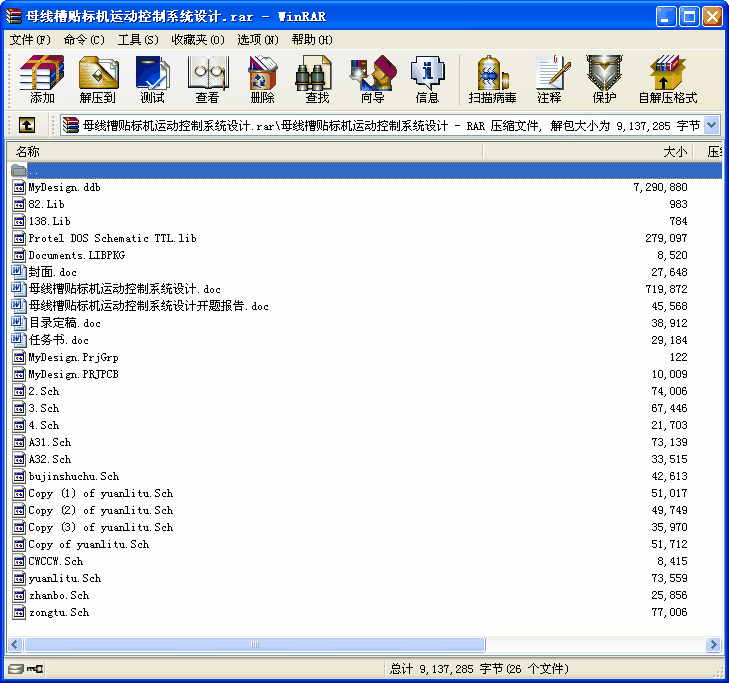The image size is (729, 683).
Task: Select file 2.Sch
Action: [44, 391]
